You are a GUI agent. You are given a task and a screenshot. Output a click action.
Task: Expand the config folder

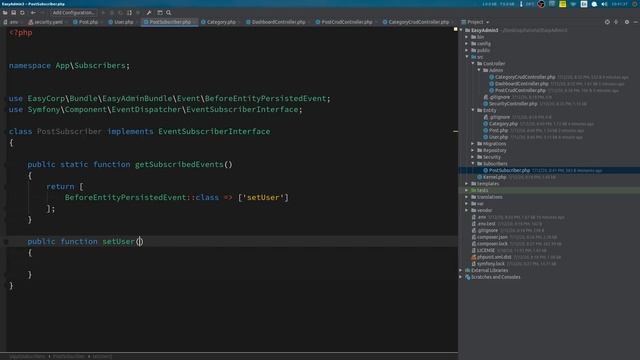coord(467,44)
